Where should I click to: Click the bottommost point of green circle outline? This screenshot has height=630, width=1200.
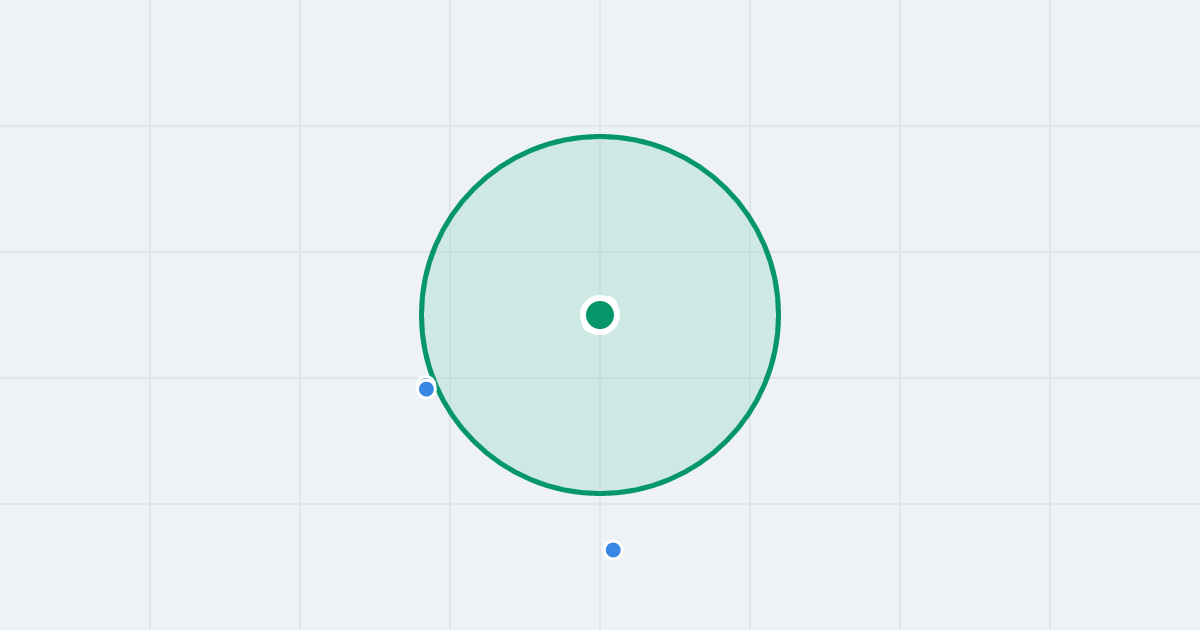pos(600,493)
